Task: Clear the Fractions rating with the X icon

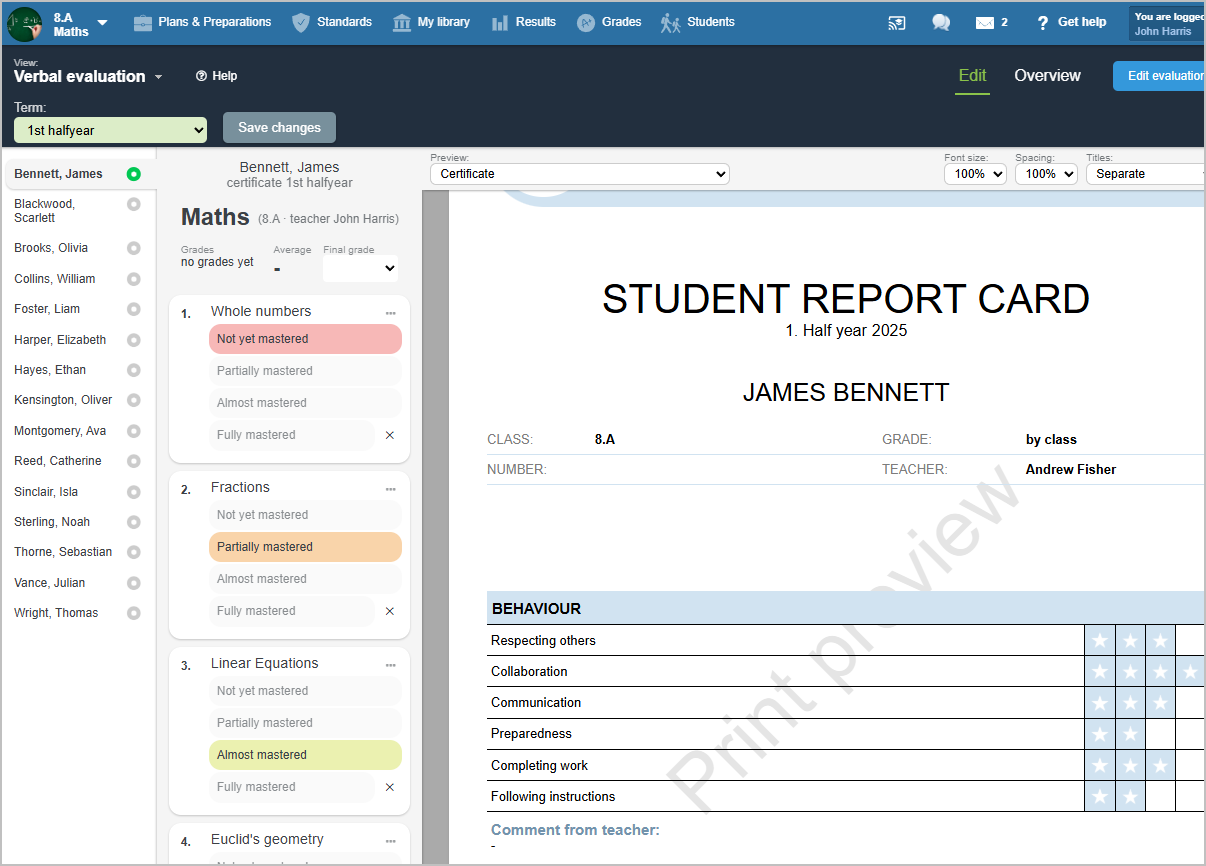Action: pyautogui.click(x=390, y=611)
